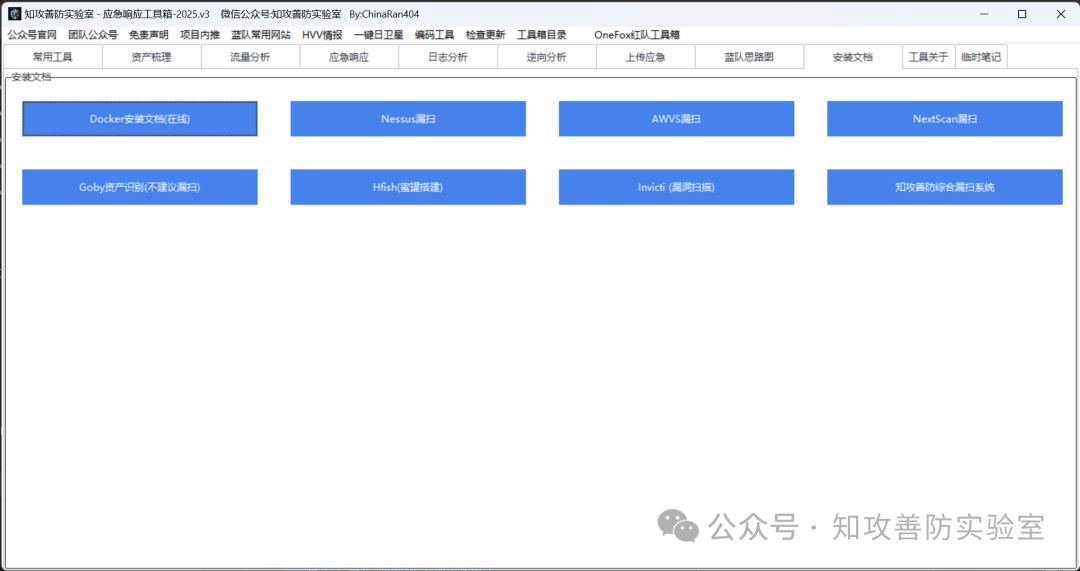Switch to the 蓝队思路图 tab
Viewport: 1080px width, 571px height.
pyautogui.click(x=749, y=57)
